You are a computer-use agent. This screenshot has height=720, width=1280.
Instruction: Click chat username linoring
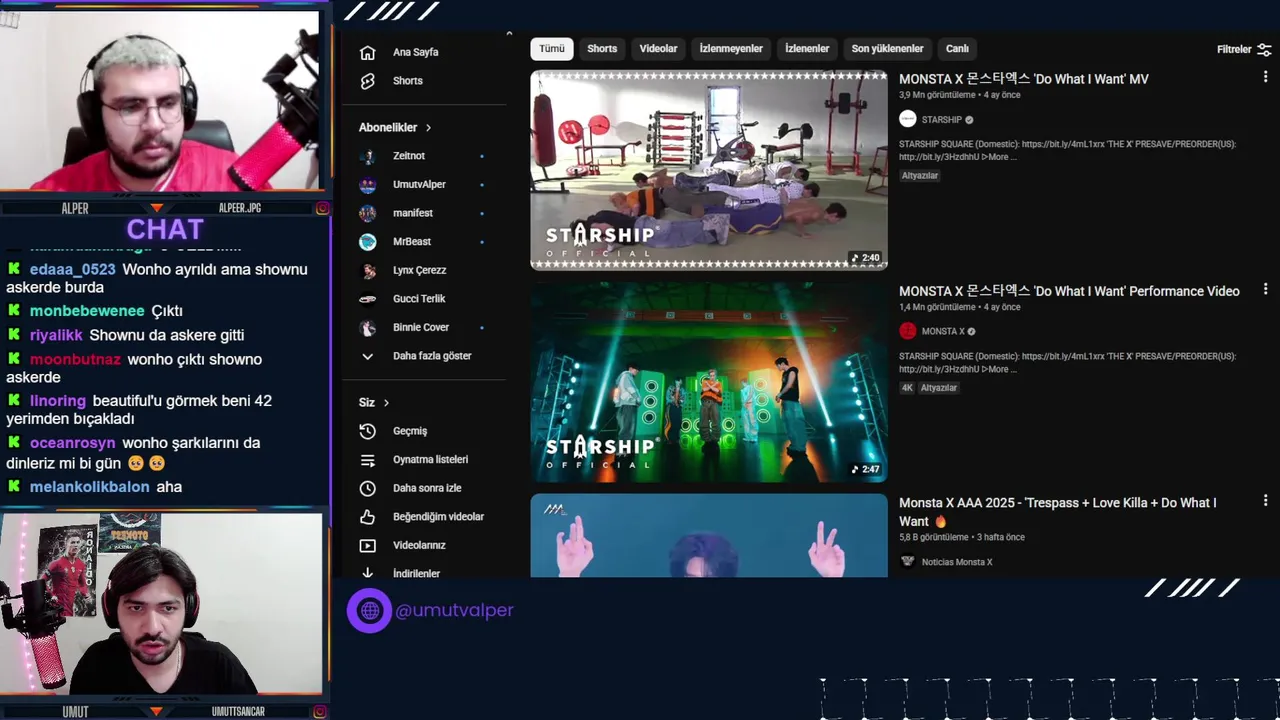click(58, 401)
